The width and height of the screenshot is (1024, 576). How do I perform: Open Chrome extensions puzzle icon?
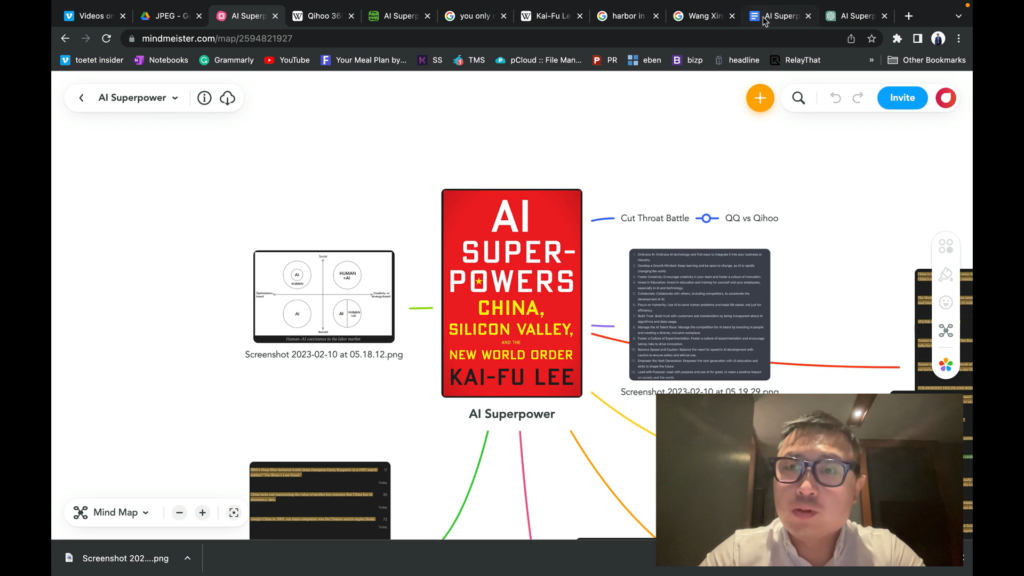[897, 39]
